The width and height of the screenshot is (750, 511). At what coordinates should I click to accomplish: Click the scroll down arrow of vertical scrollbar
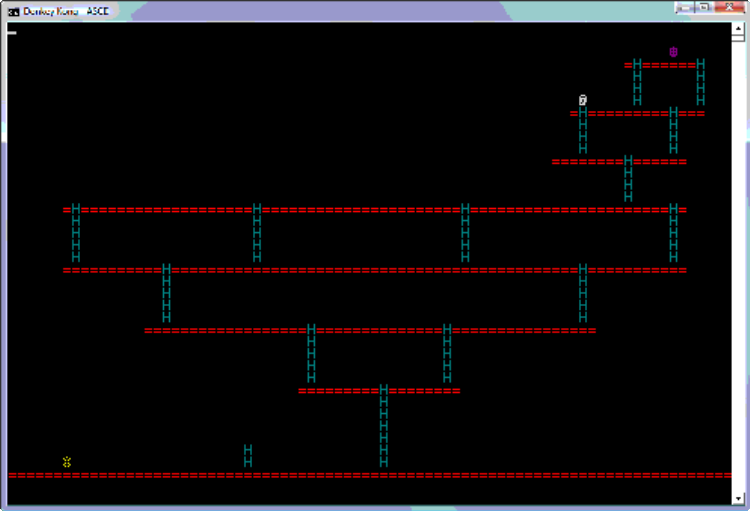pyautogui.click(x=738, y=499)
